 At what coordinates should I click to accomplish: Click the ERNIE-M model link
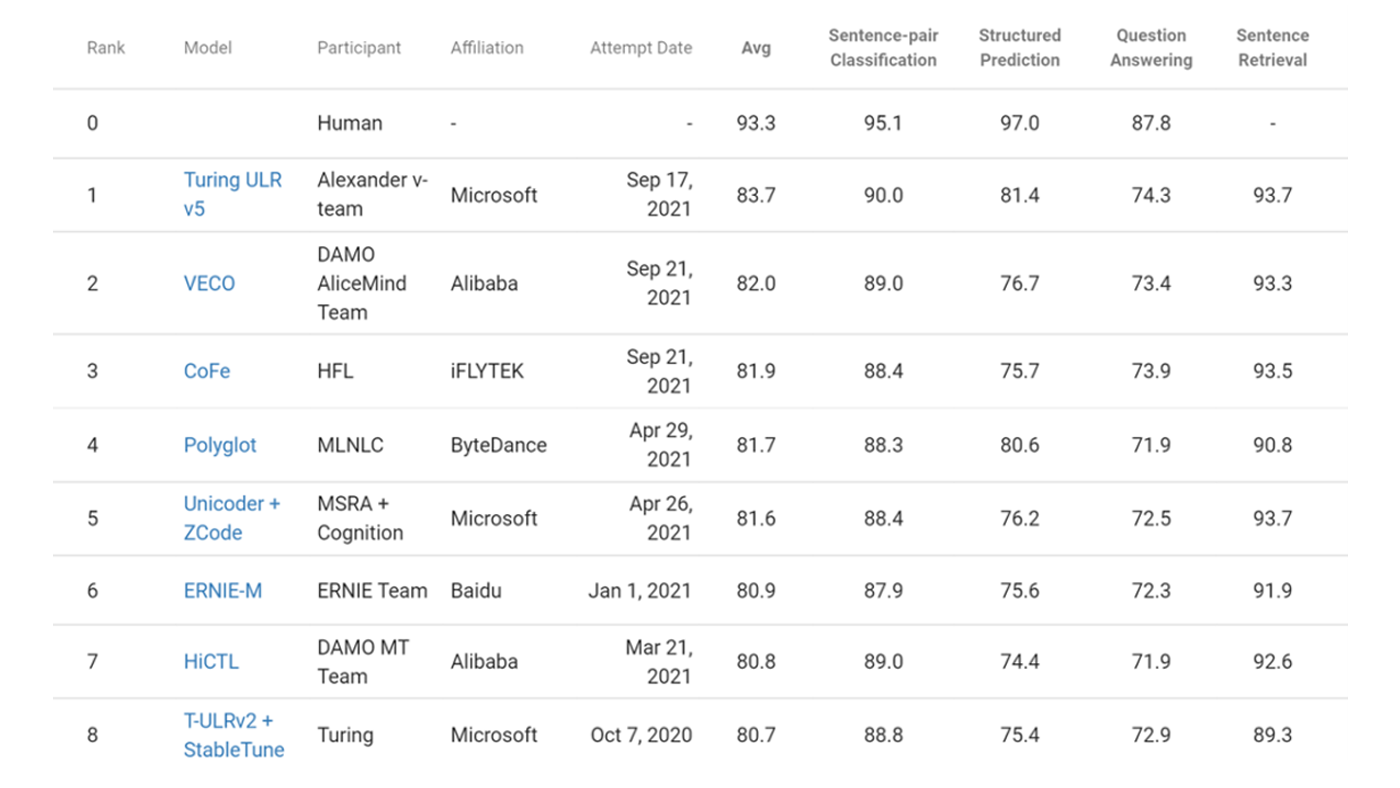point(222,591)
